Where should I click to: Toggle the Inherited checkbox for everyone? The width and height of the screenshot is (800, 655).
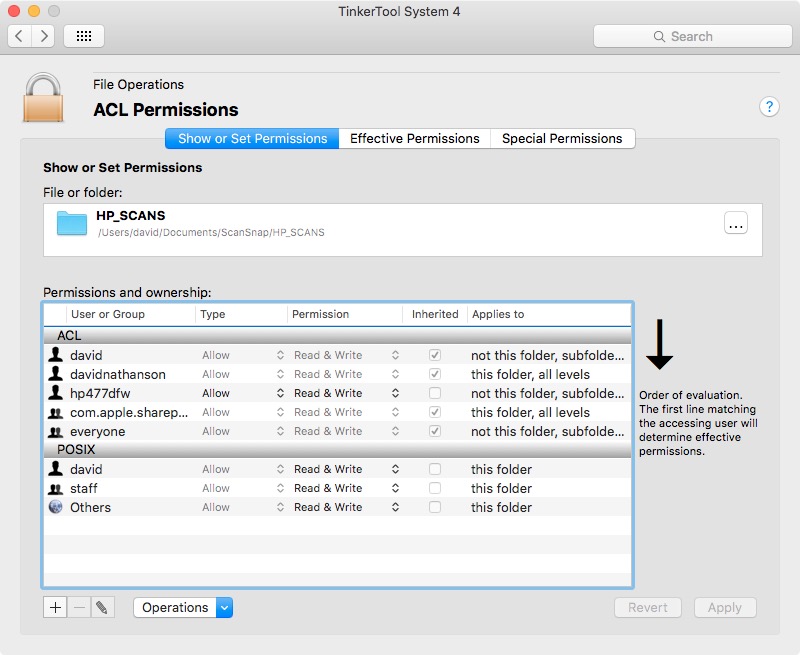point(435,431)
